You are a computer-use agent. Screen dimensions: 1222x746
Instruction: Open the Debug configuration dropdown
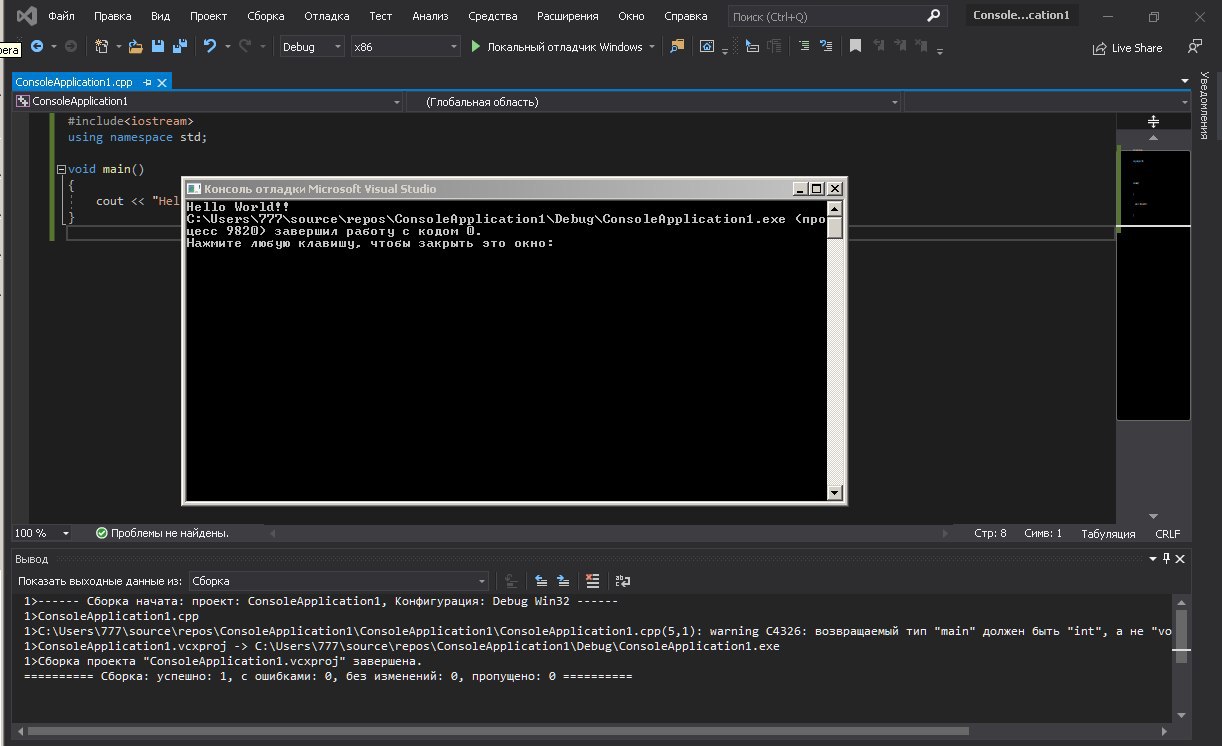pyautogui.click(x=311, y=47)
